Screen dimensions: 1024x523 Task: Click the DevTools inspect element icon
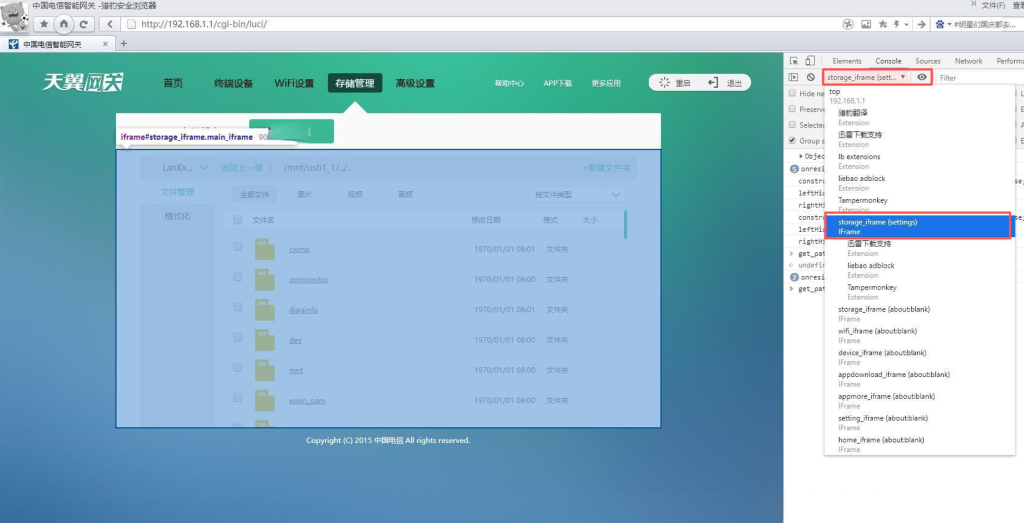(x=793, y=61)
